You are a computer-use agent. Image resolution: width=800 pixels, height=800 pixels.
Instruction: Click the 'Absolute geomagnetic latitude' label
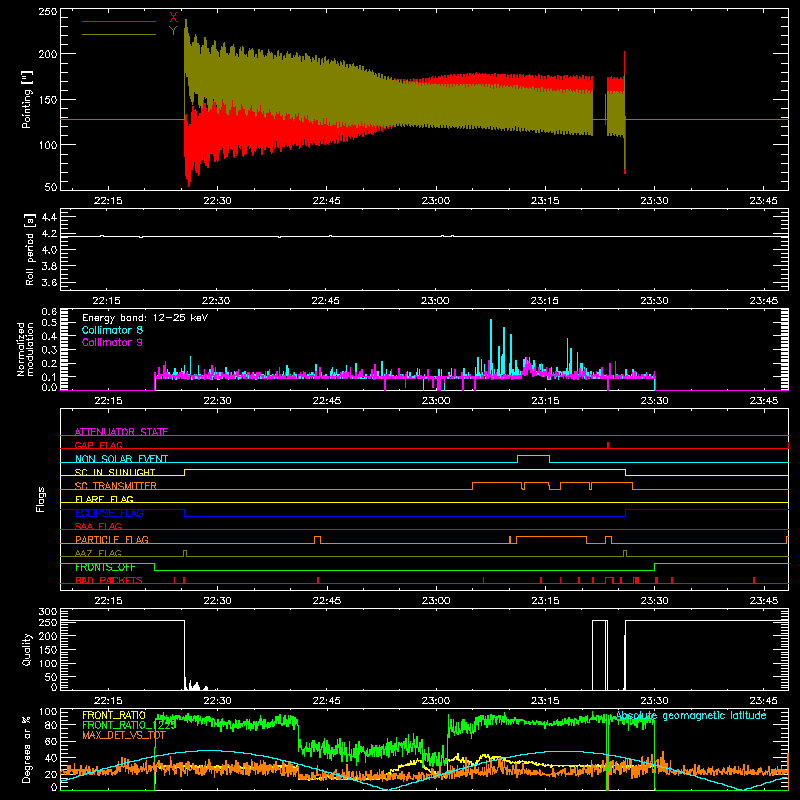click(691, 716)
